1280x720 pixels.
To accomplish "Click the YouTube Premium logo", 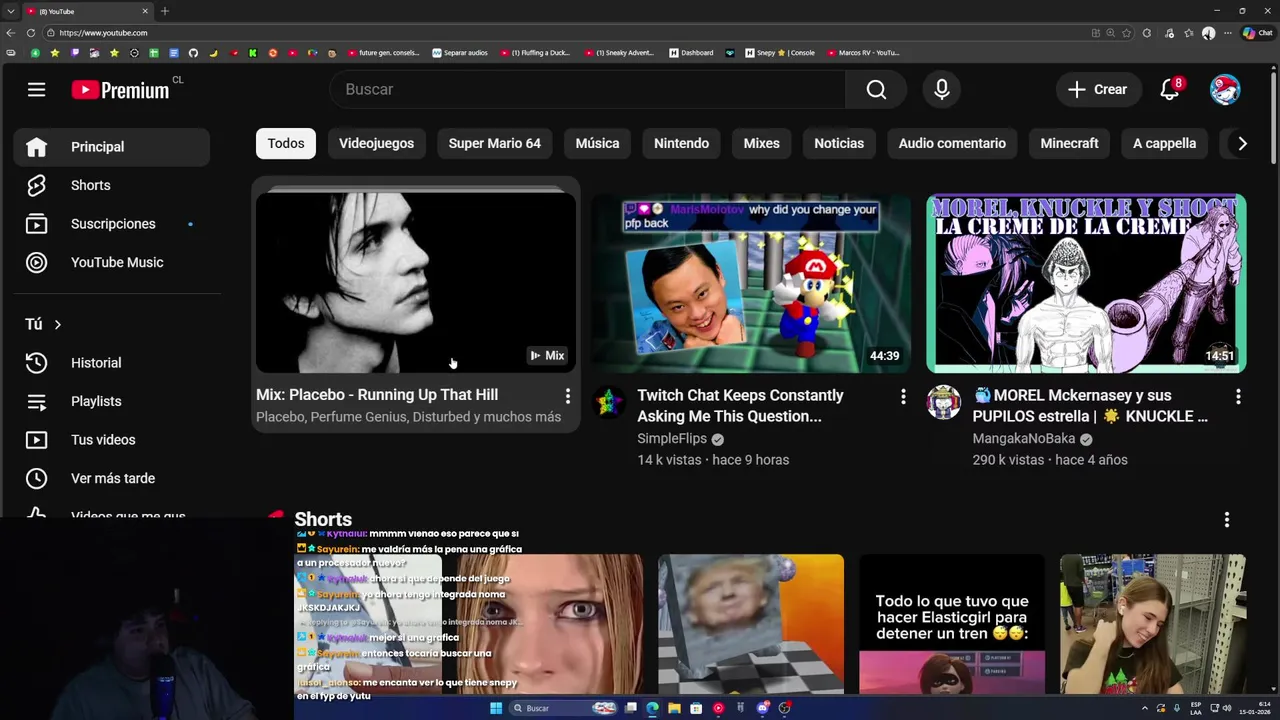I will [120, 90].
